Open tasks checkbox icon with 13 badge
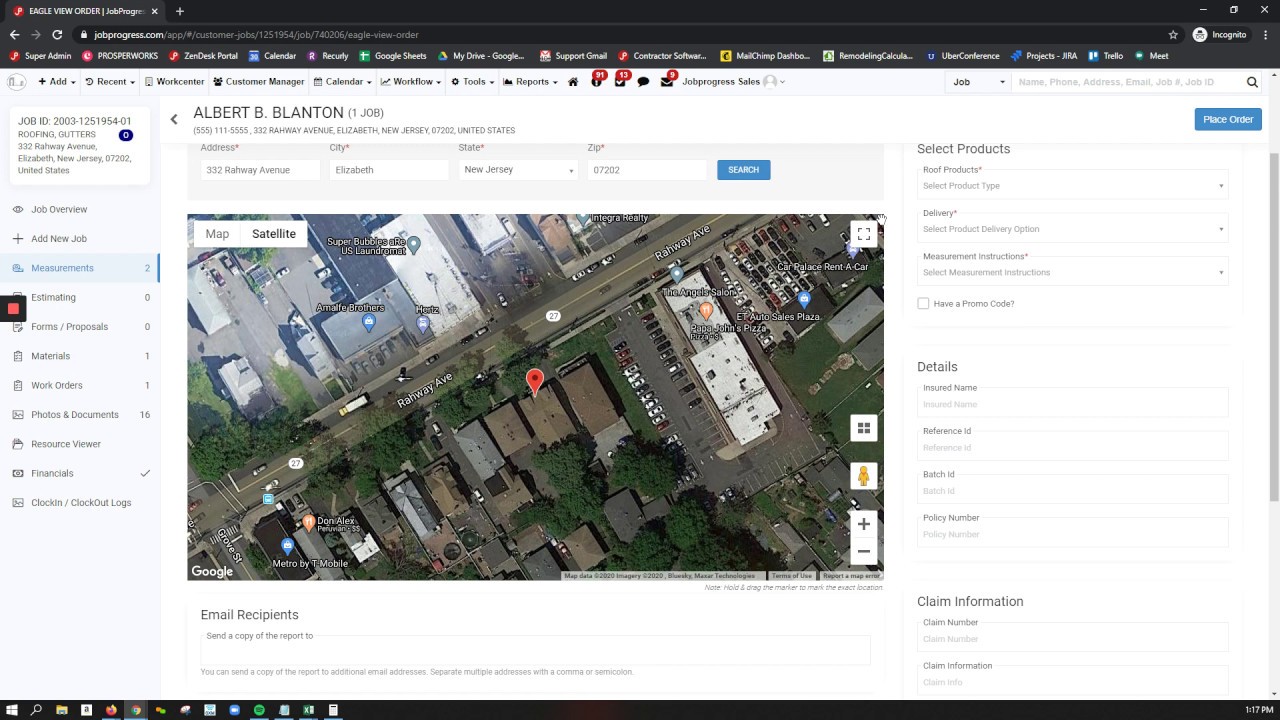1280x720 pixels. click(x=621, y=81)
